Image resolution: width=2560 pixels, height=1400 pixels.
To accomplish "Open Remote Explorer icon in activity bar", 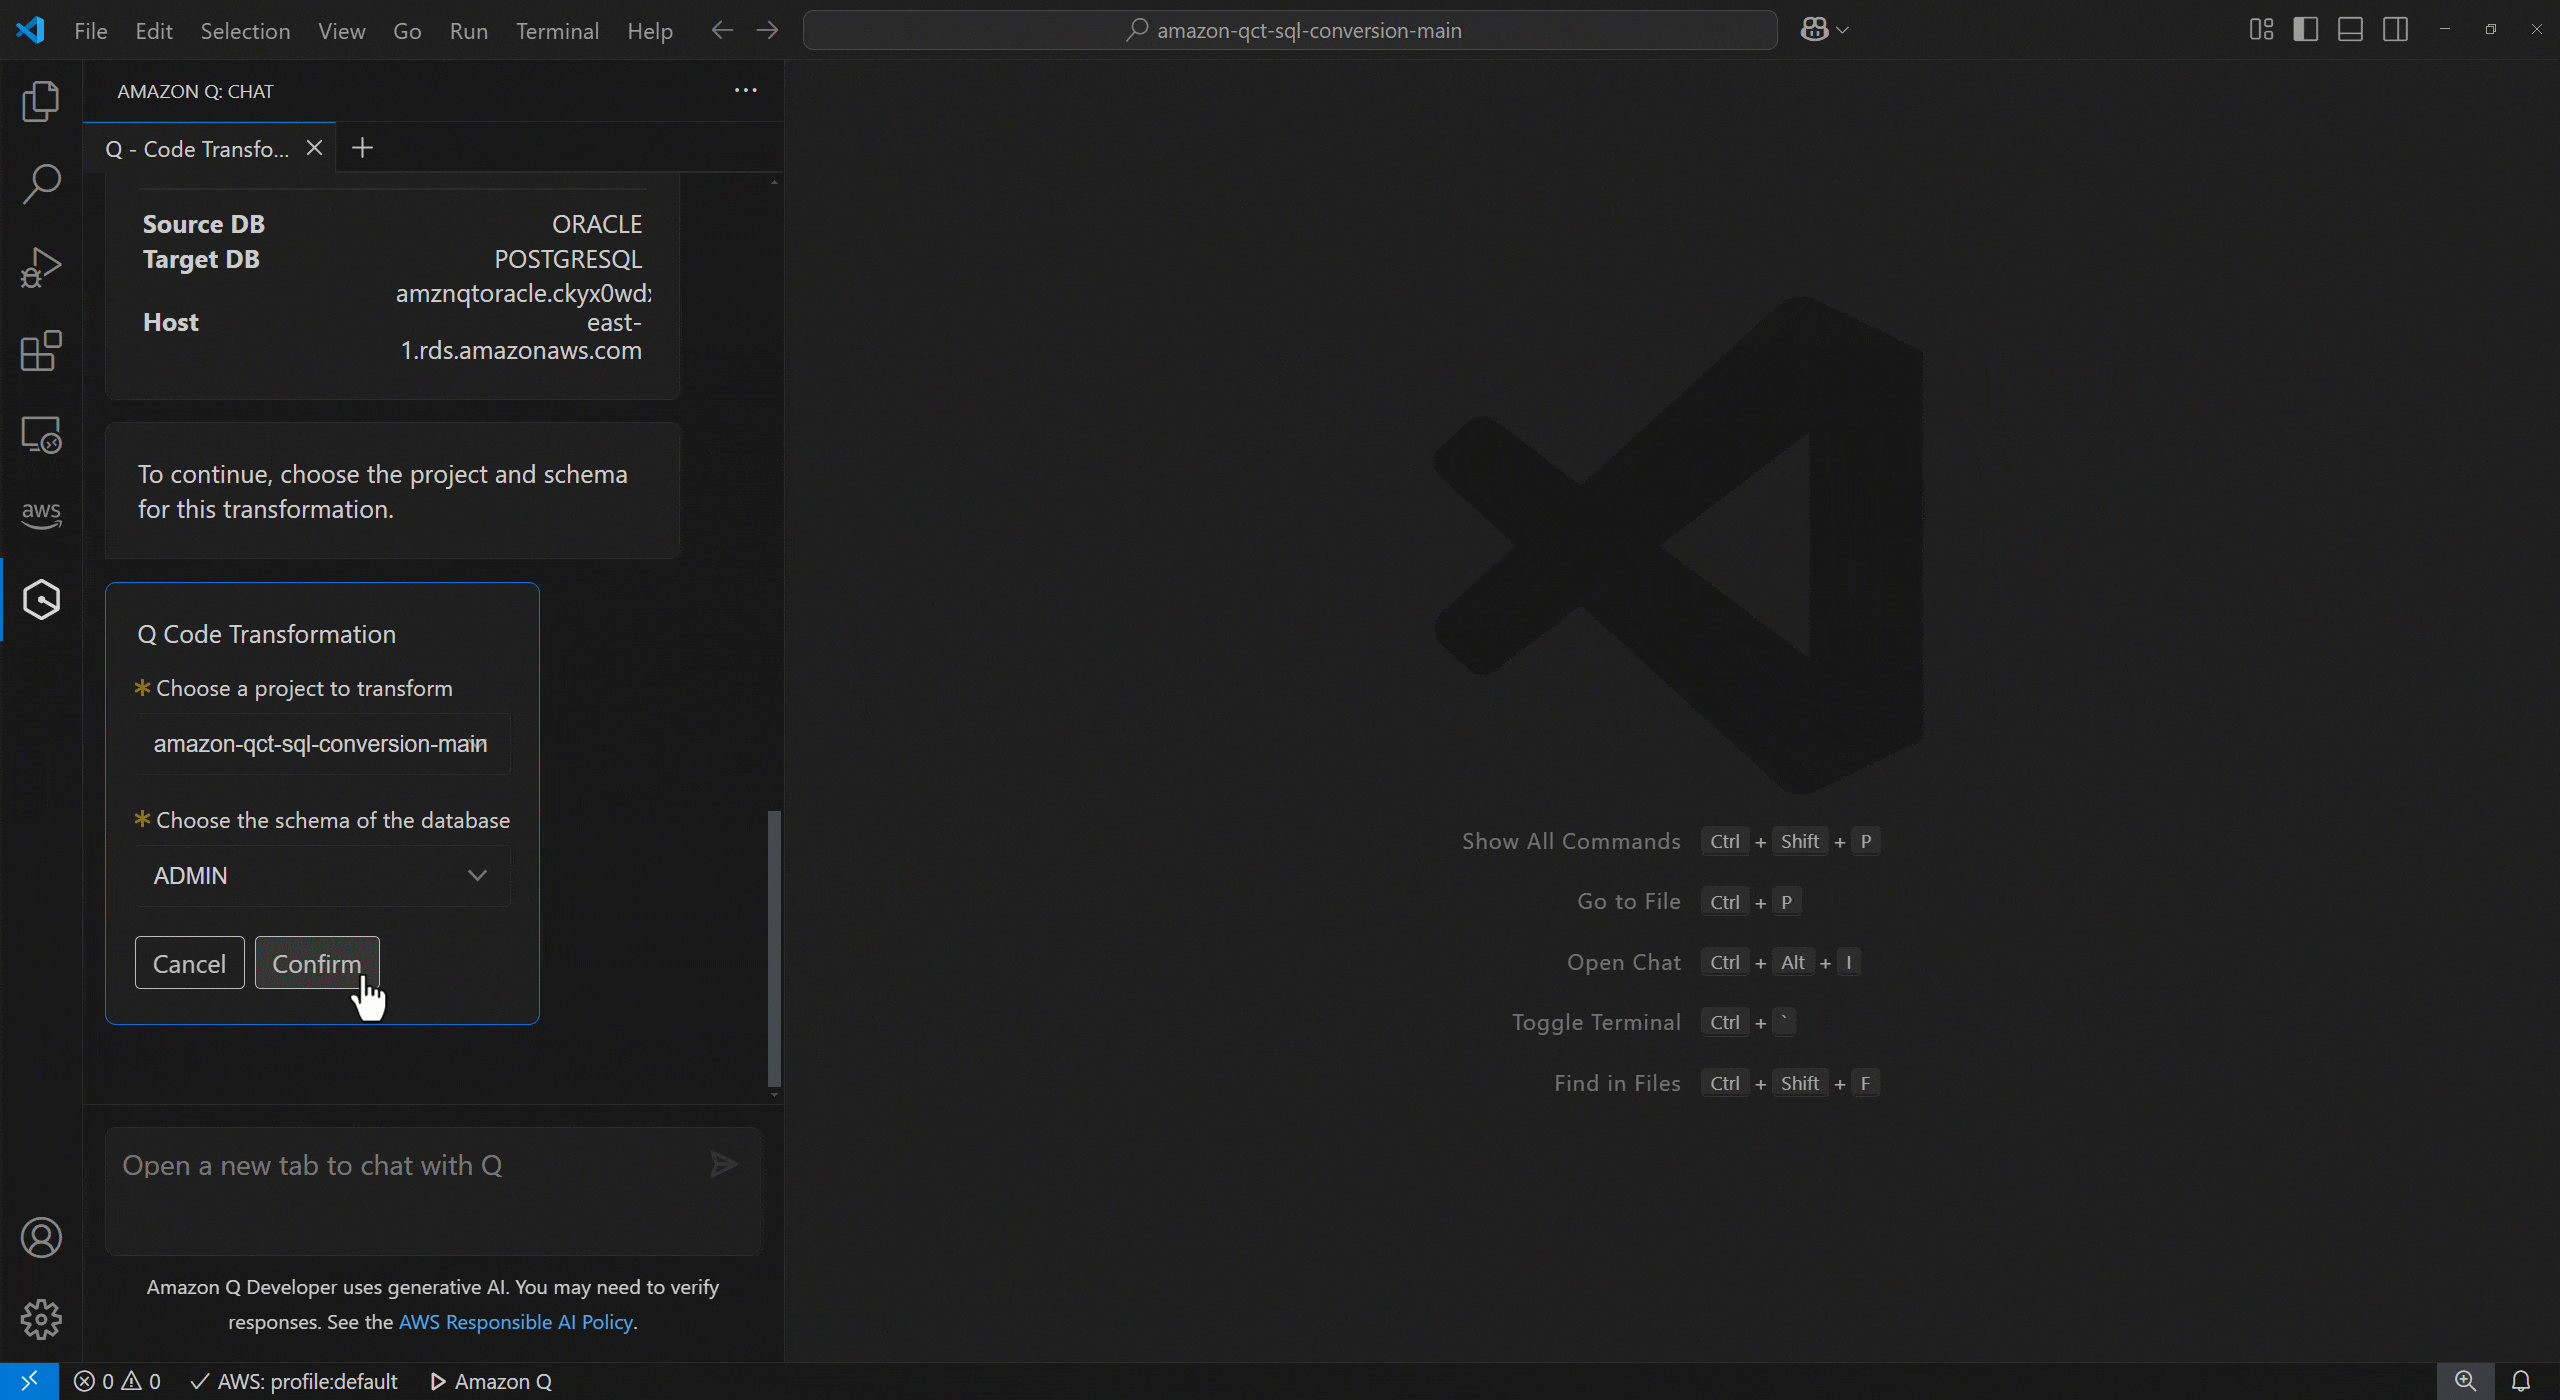I will point(41,435).
